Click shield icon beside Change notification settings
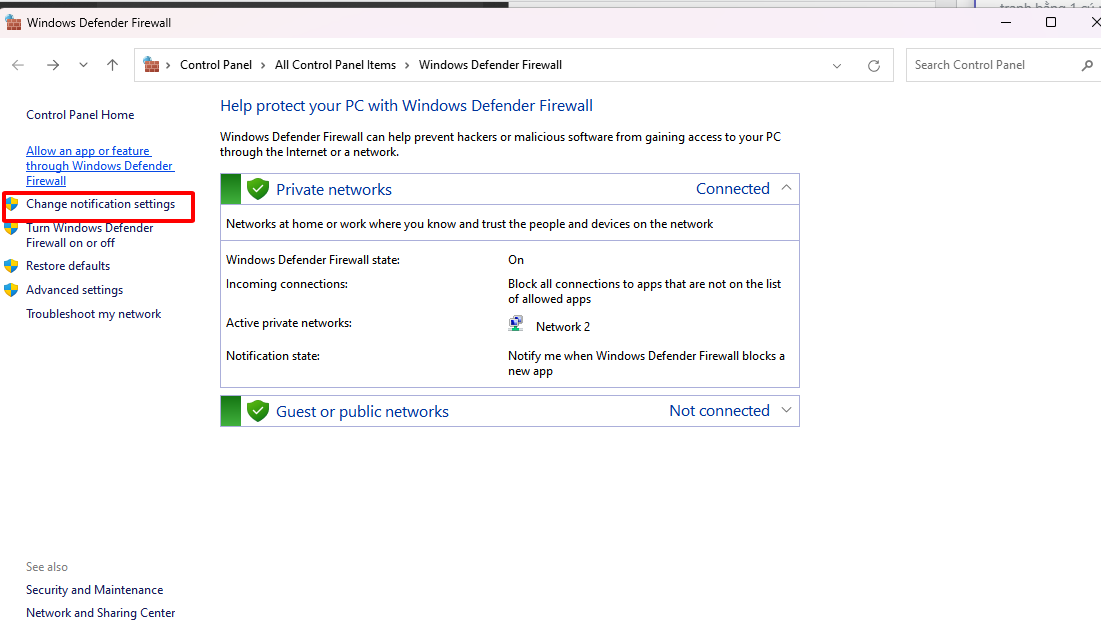1101x637 pixels. (x=11, y=204)
